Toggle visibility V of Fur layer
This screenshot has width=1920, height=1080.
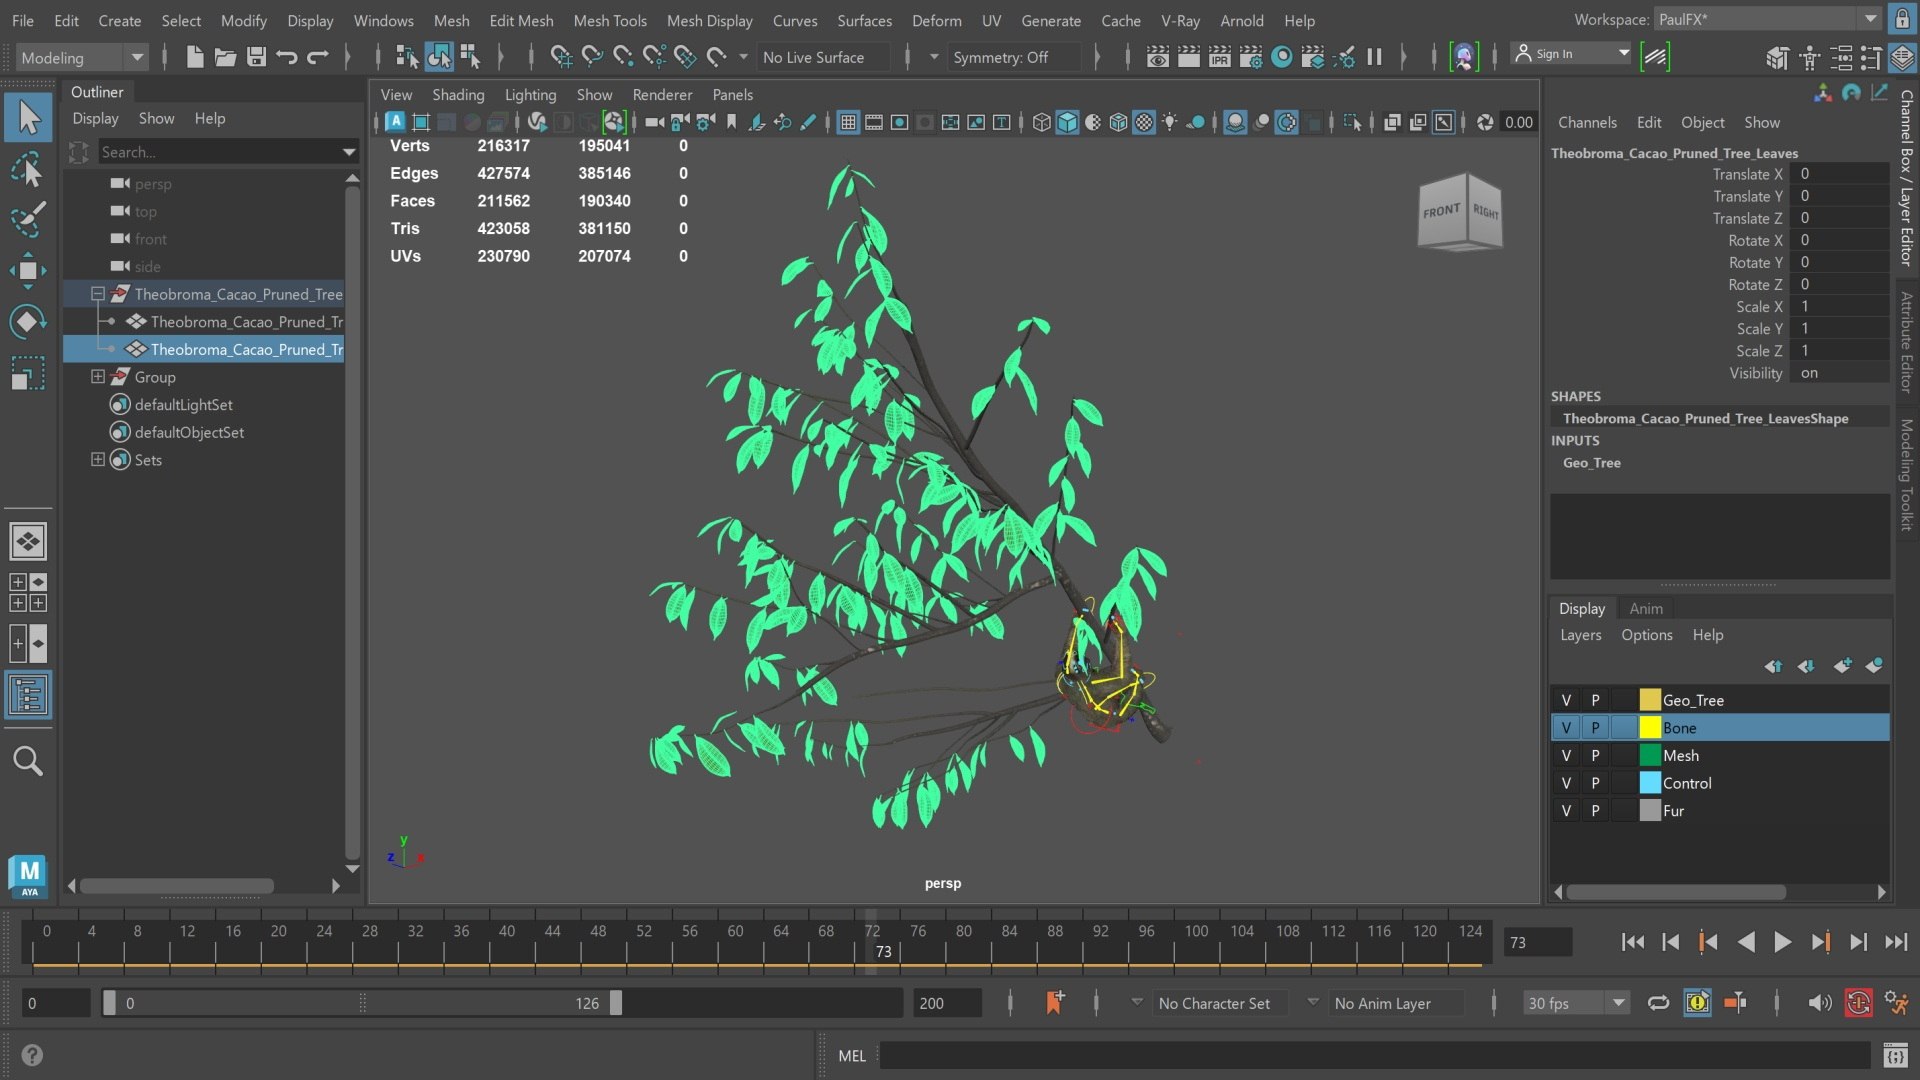[x=1566, y=811]
